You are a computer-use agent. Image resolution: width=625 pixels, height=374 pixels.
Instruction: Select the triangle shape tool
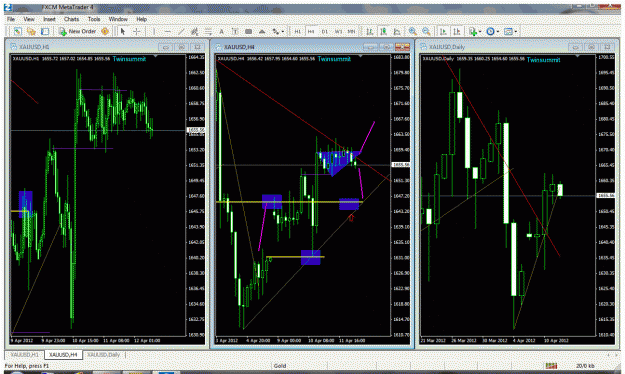[x=262, y=31]
